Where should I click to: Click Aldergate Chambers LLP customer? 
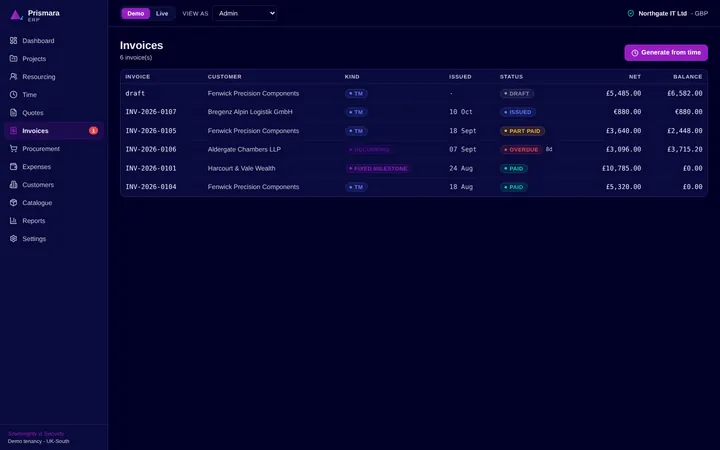[244, 149]
